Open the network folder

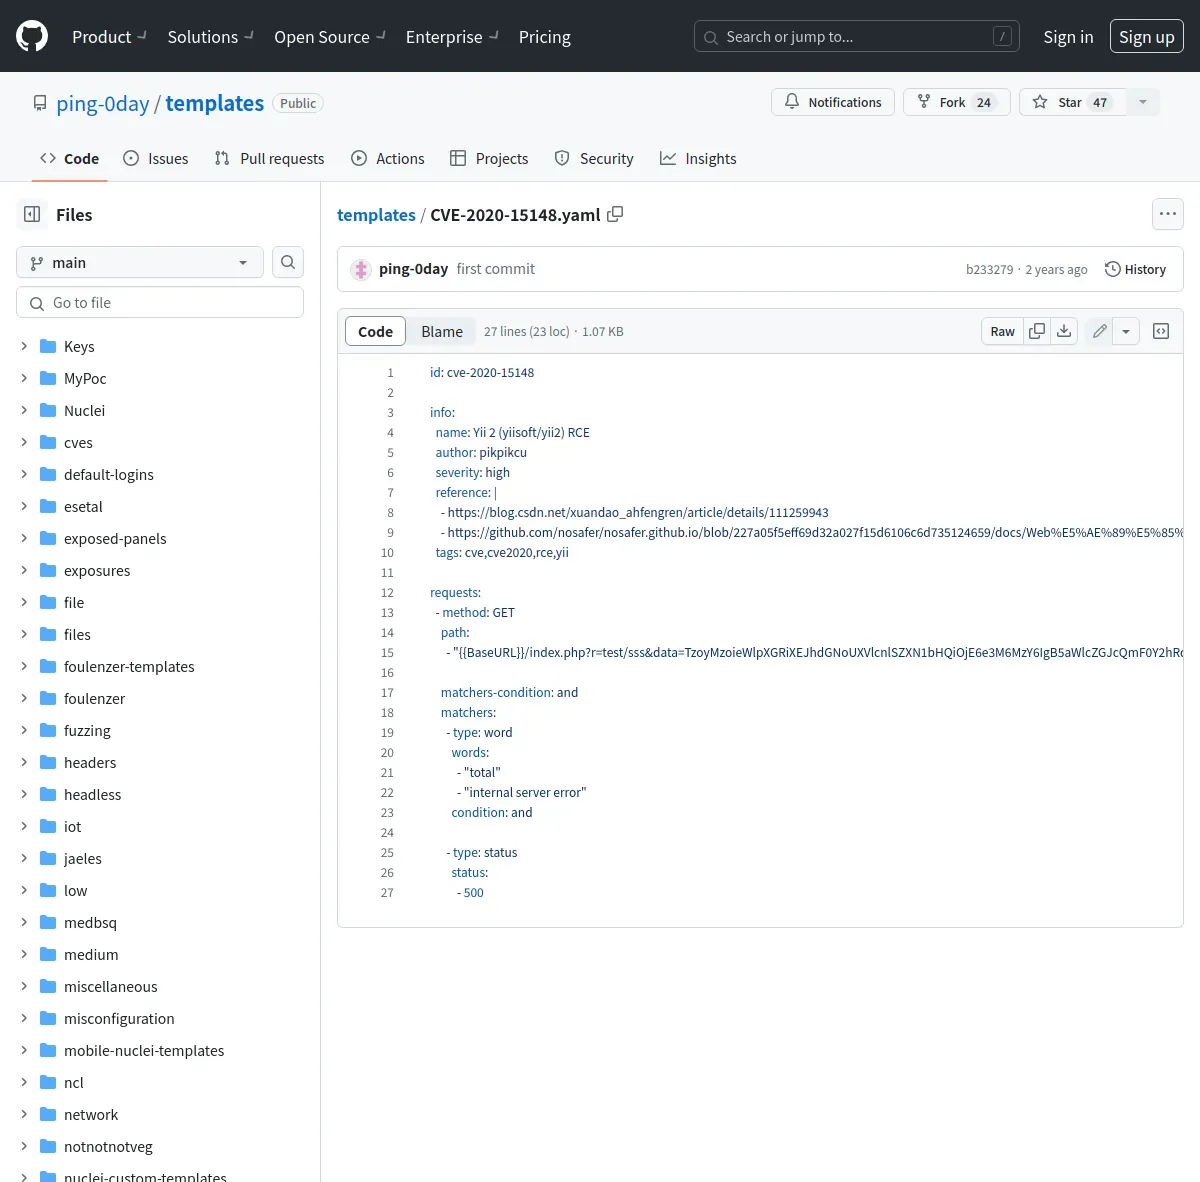click(x=91, y=1114)
